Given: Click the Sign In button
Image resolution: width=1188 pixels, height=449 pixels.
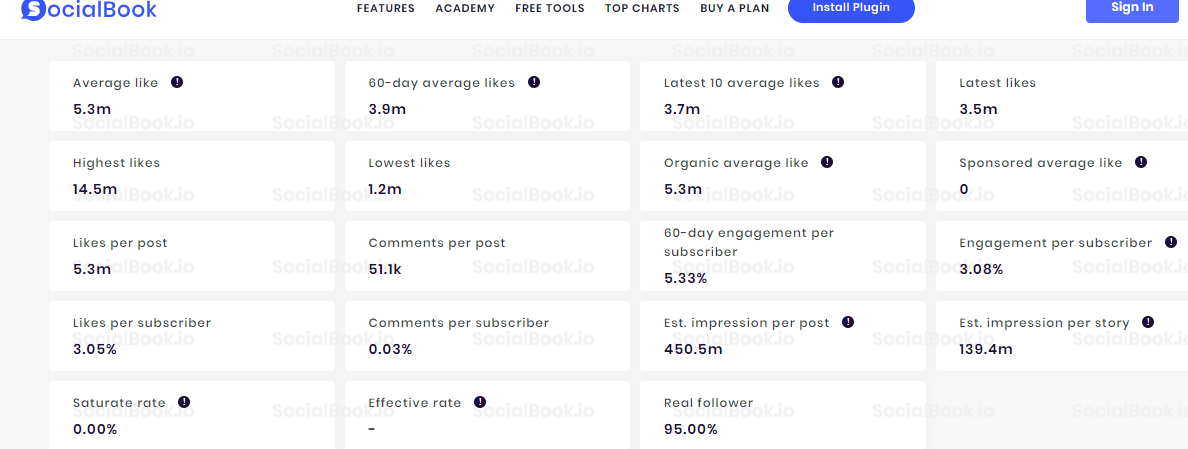Looking at the screenshot, I should (x=1132, y=8).
